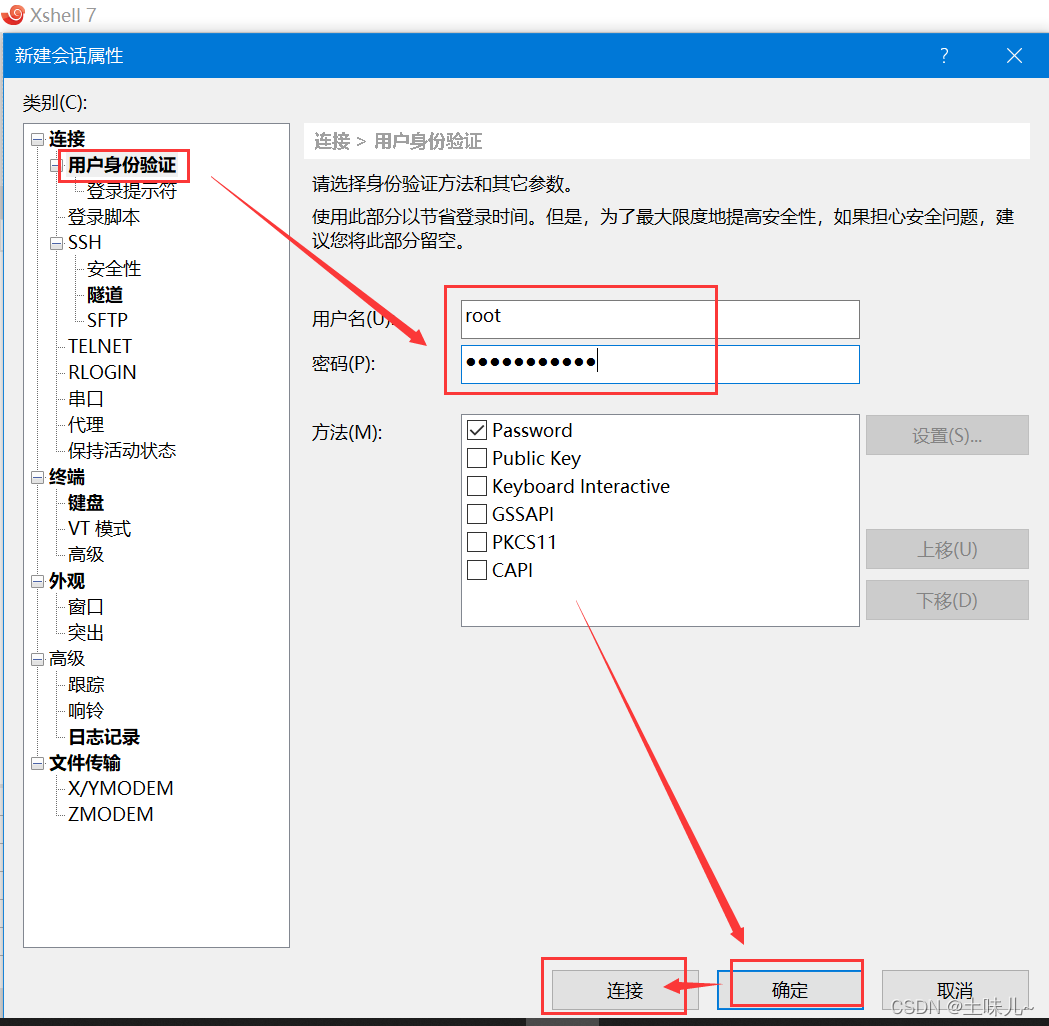The image size is (1049, 1026).
Task: Open X/YMODEM settings
Action: click(x=120, y=789)
